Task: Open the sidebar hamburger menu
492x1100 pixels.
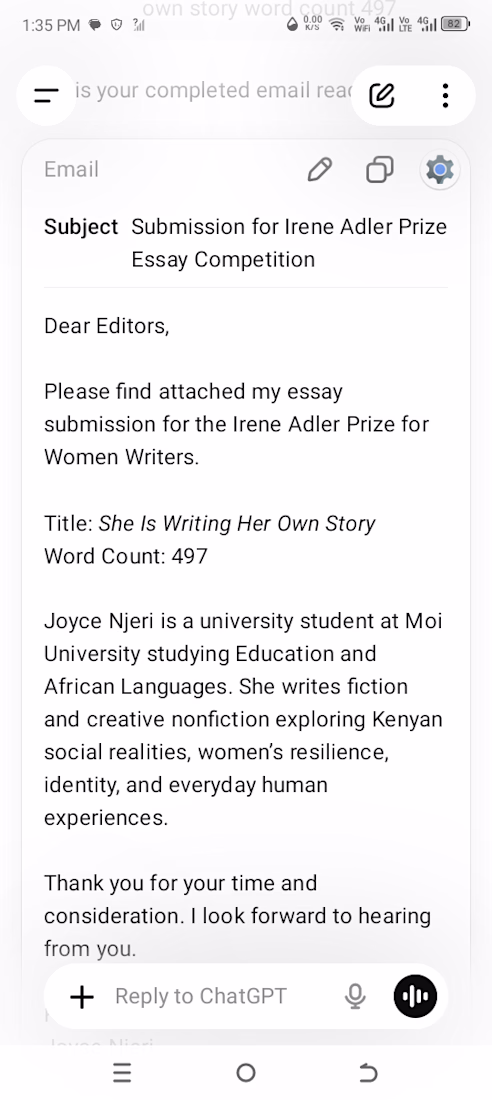Action: 46,95
